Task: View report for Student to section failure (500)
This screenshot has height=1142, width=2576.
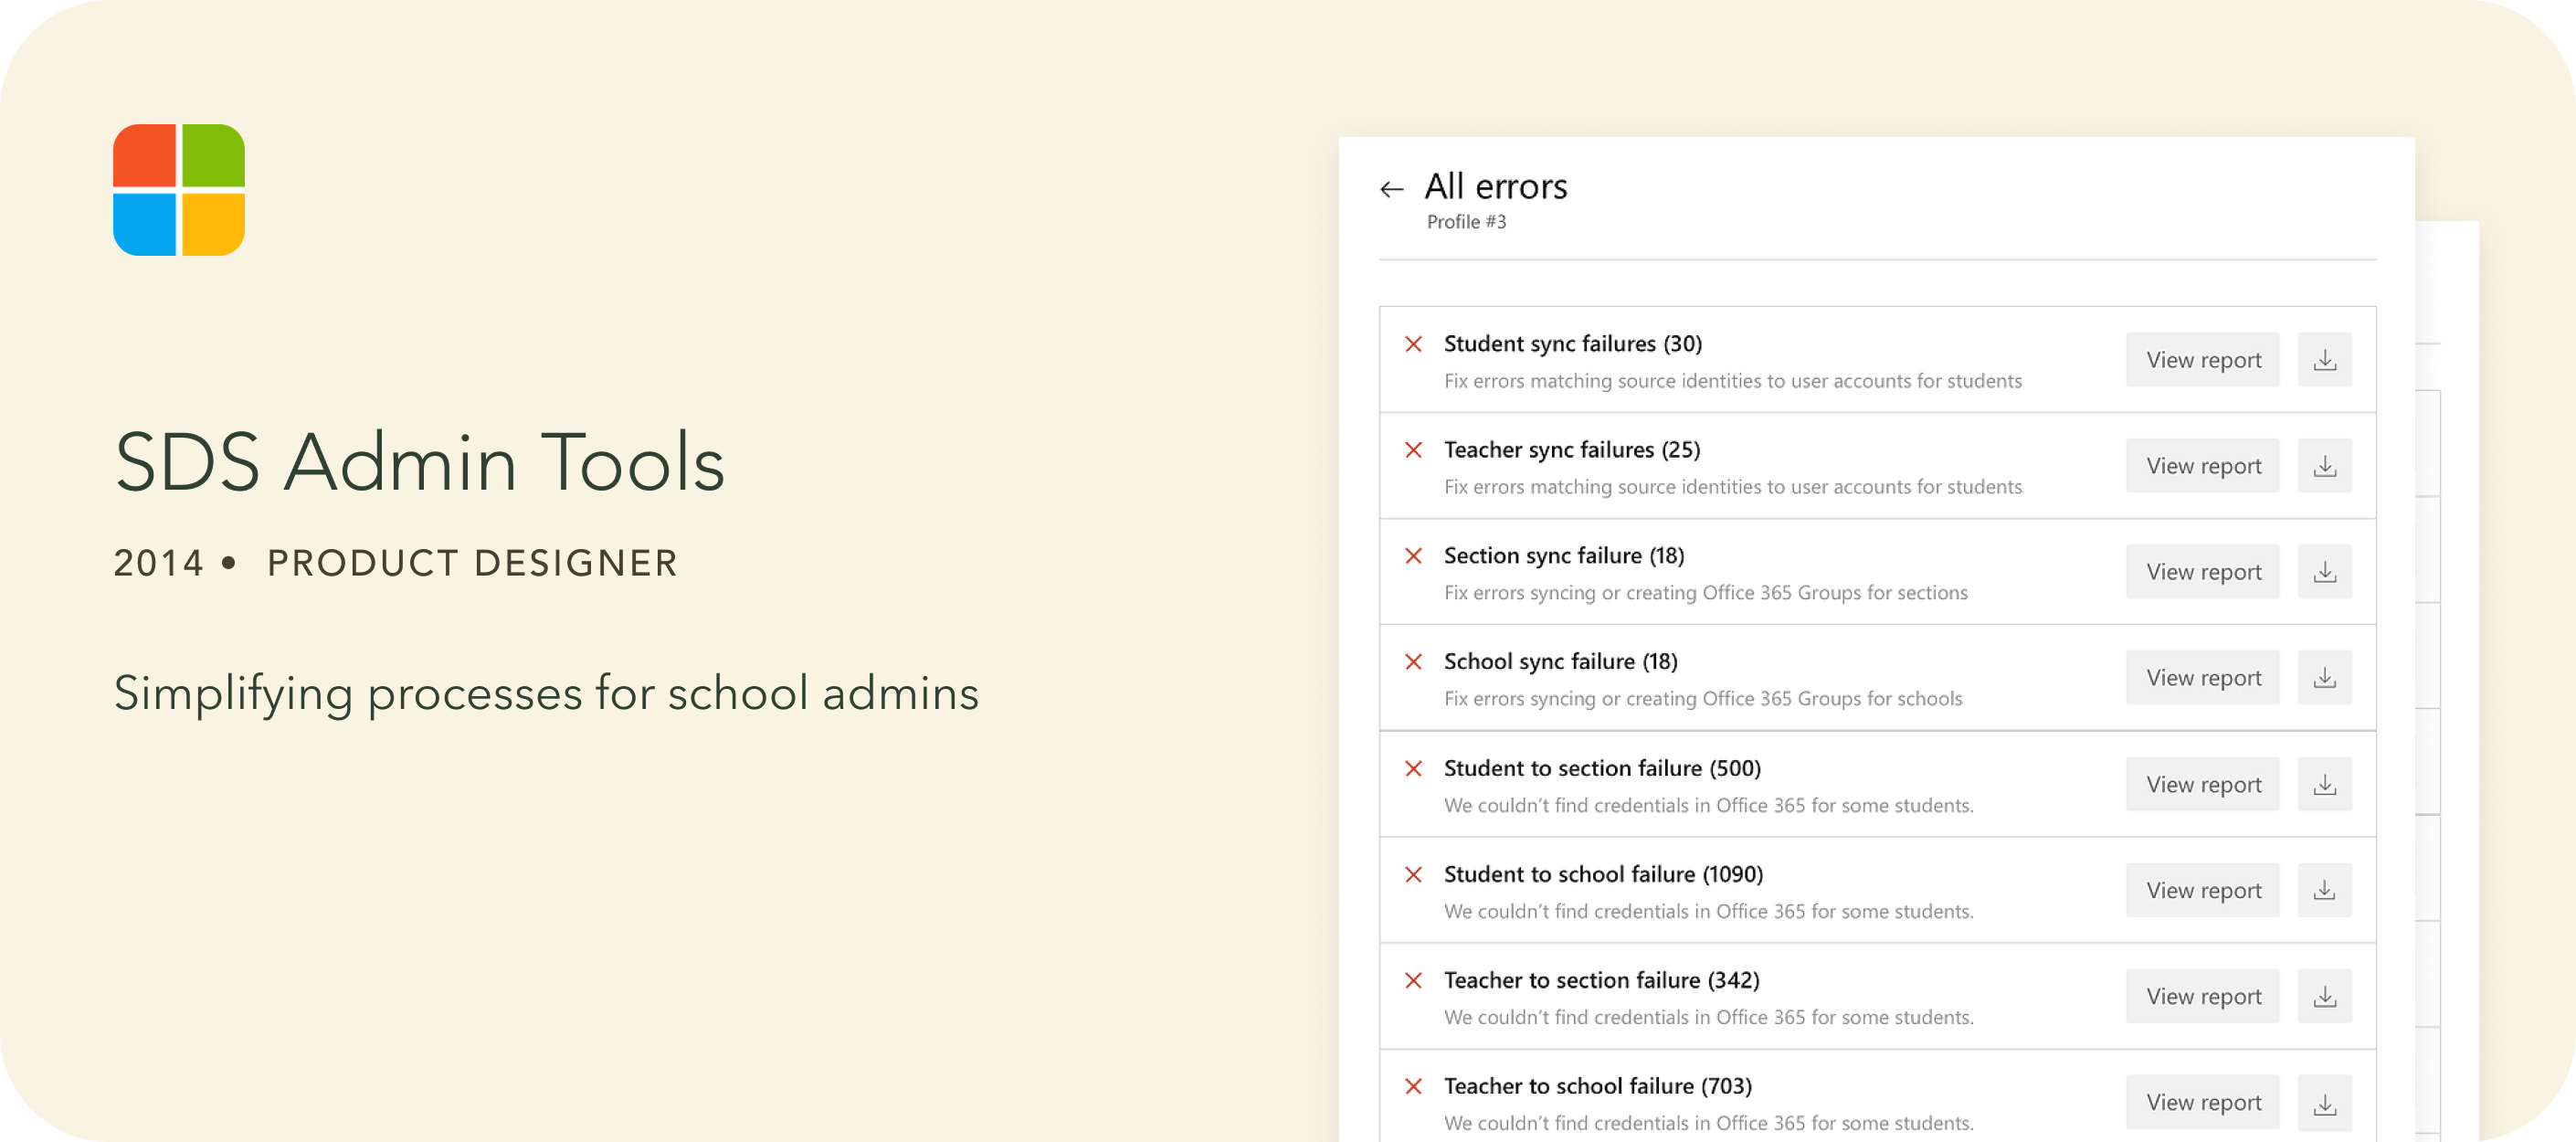Action: [x=2202, y=785]
